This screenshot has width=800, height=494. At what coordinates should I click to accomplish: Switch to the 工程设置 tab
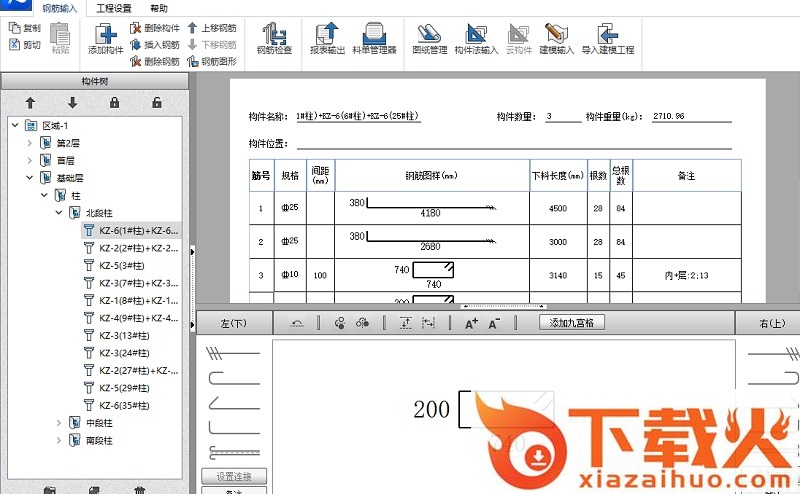114,8
